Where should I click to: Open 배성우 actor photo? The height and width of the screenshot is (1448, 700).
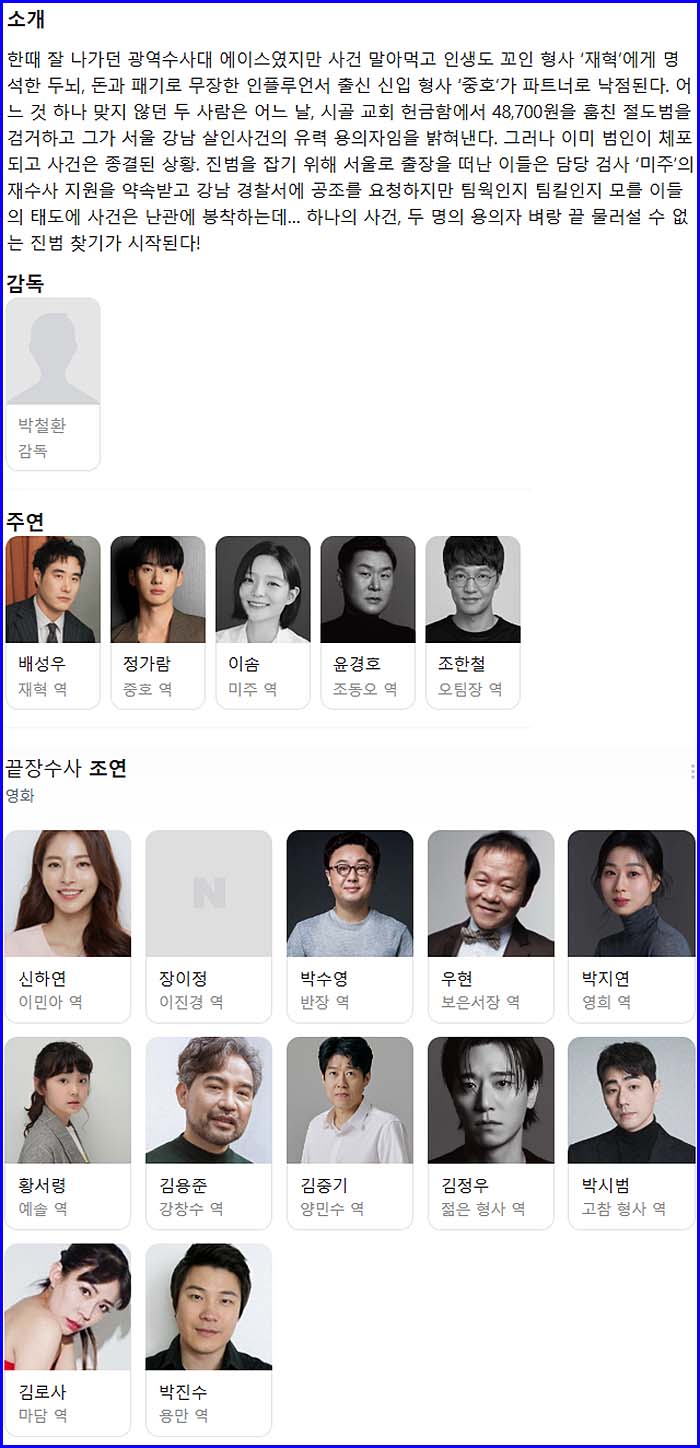[x=53, y=589]
